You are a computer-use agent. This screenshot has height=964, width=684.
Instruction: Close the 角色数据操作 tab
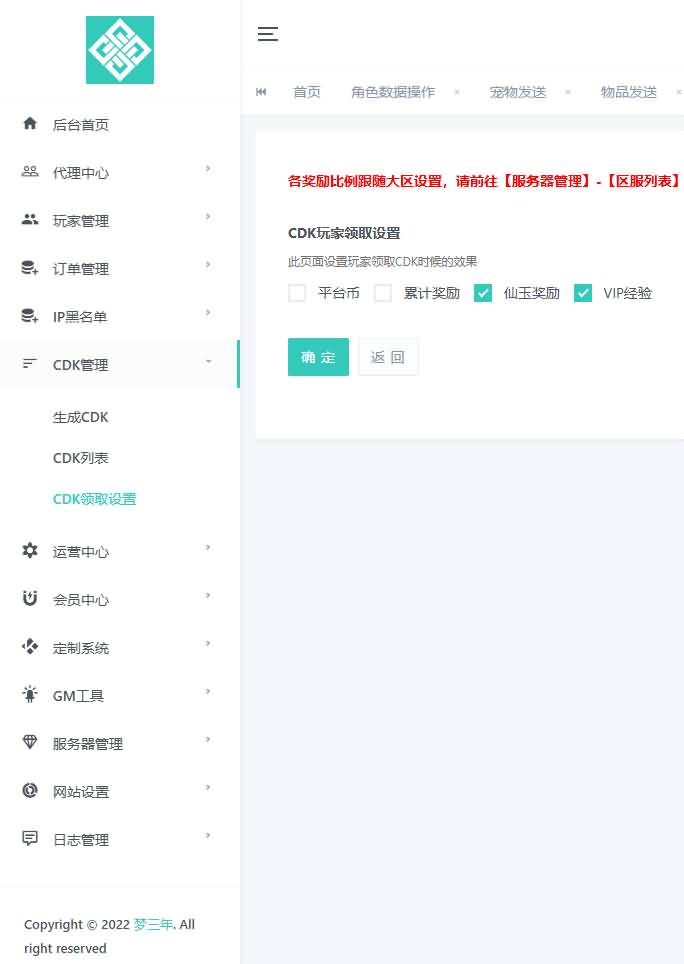457,92
